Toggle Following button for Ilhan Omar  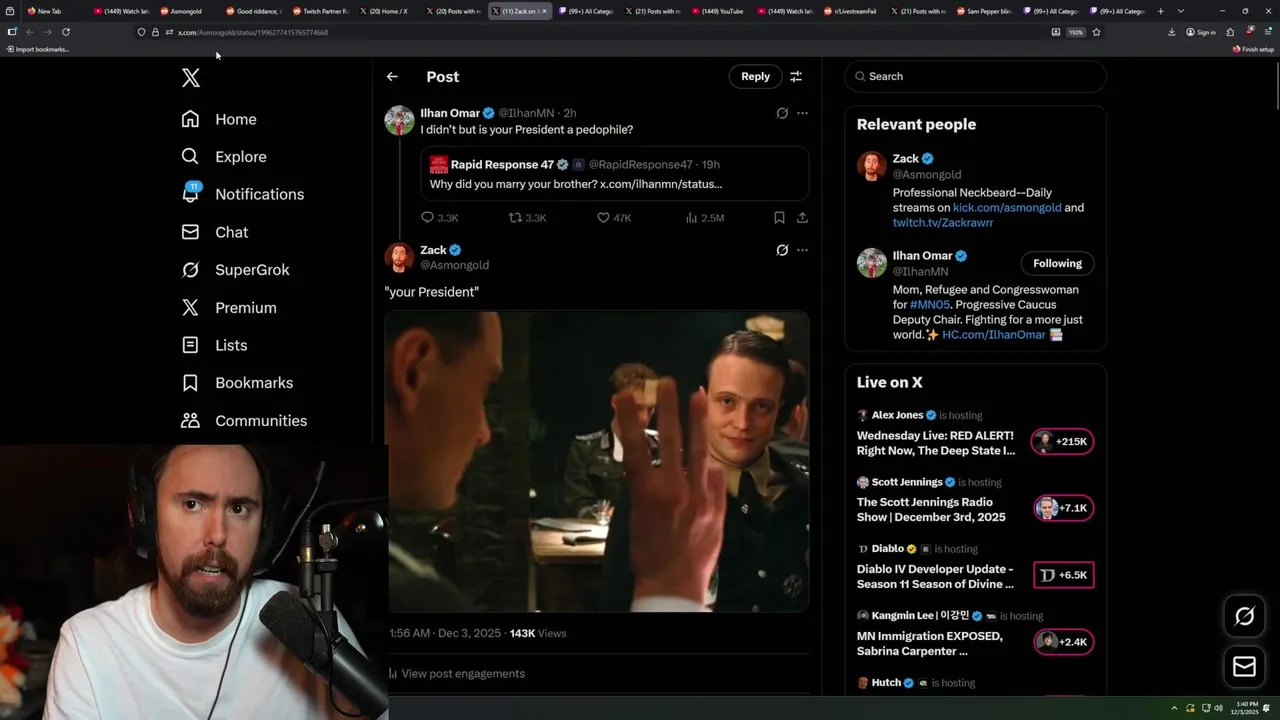[1057, 263]
